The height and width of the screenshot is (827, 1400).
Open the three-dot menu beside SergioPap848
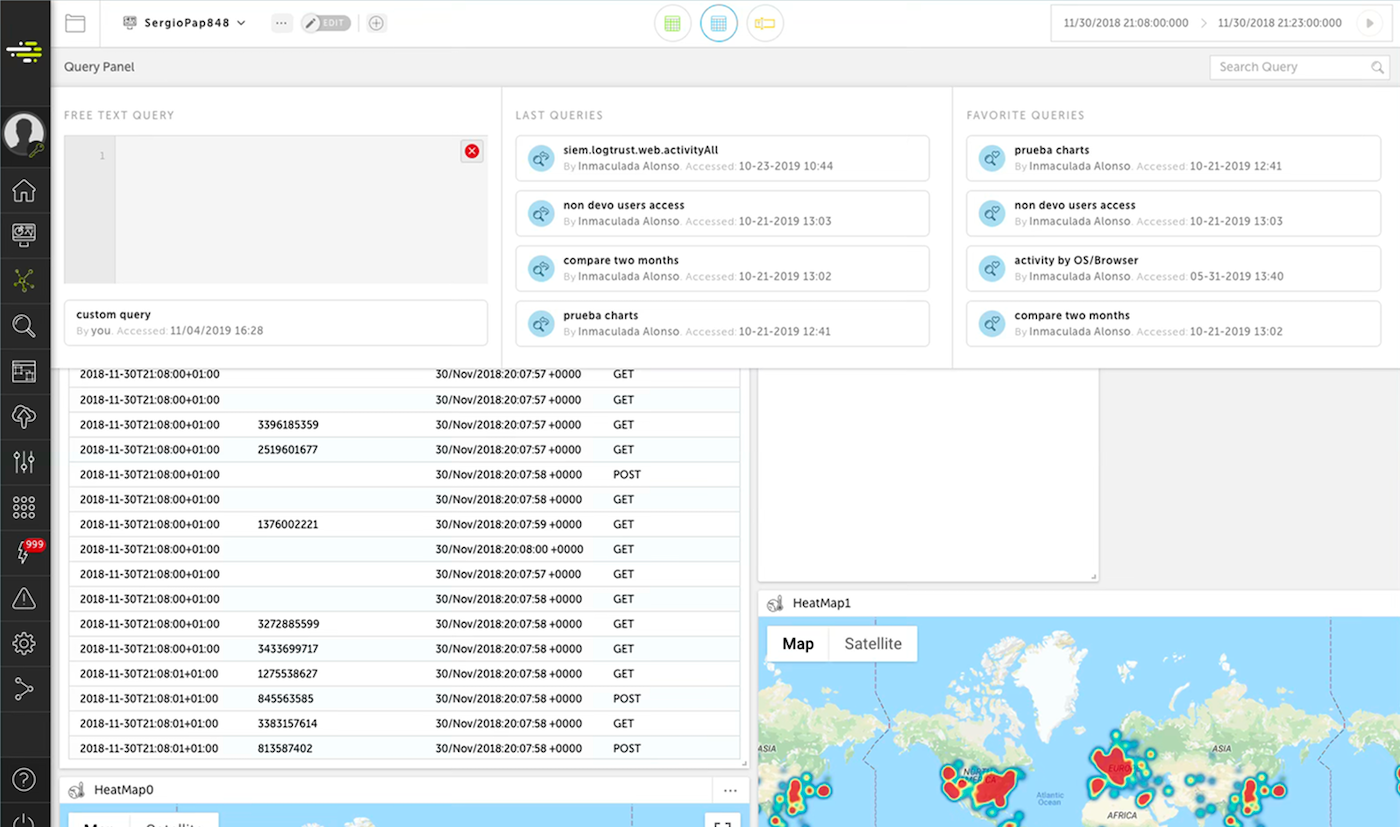tap(282, 23)
